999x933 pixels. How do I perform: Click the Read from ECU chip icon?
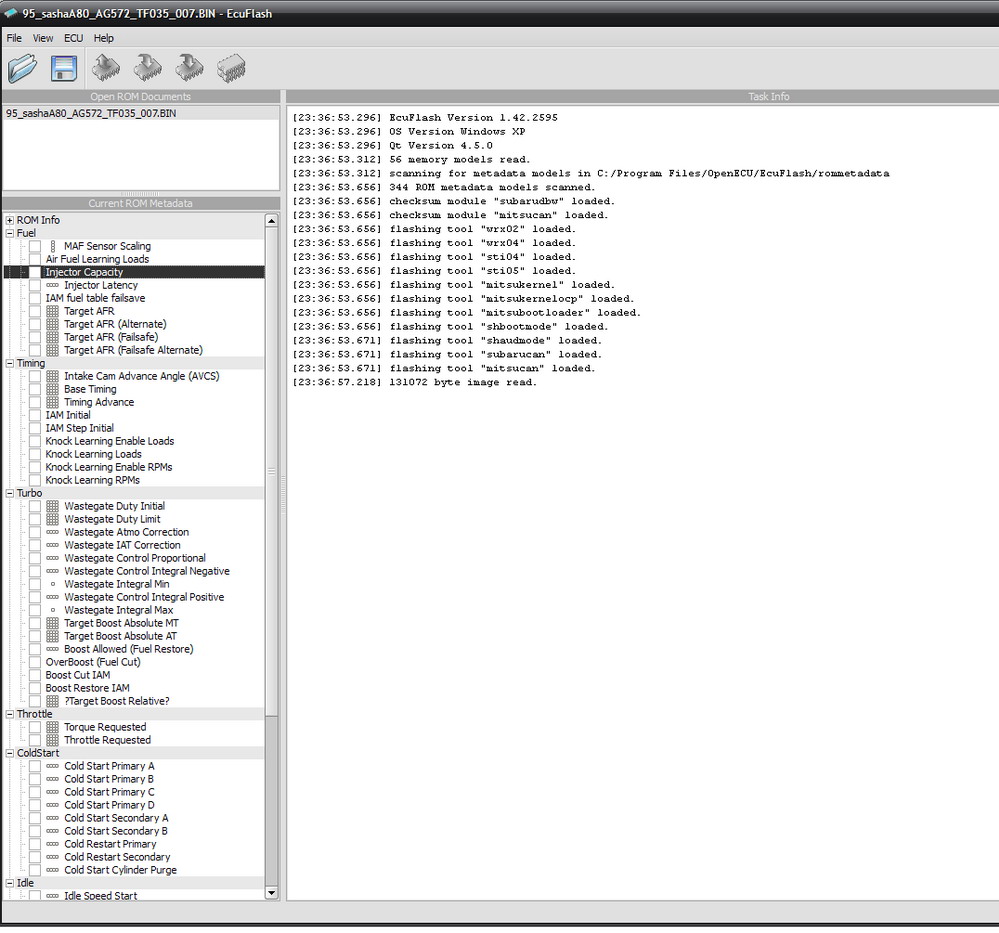[106, 68]
